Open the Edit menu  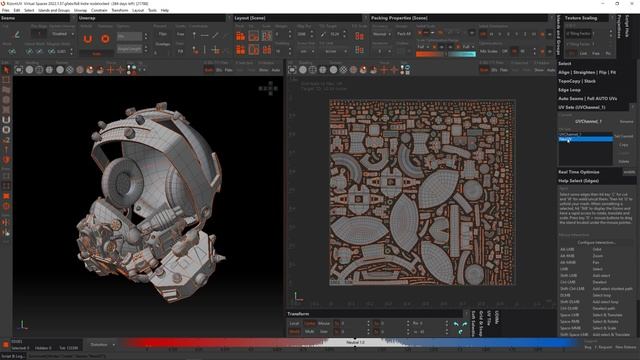pyautogui.click(x=17, y=10)
